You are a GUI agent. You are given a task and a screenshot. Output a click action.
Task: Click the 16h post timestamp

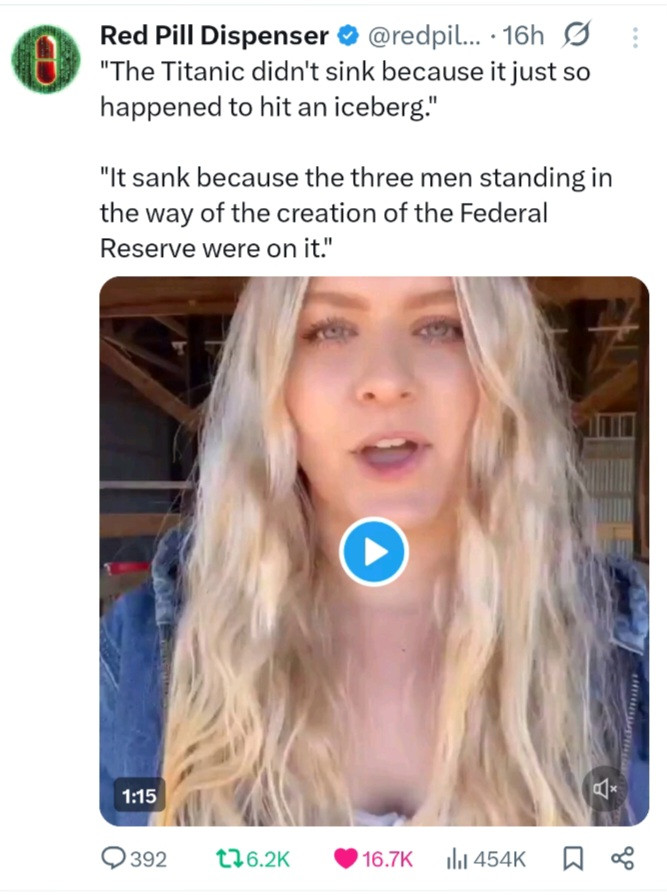tap(524, 37)
